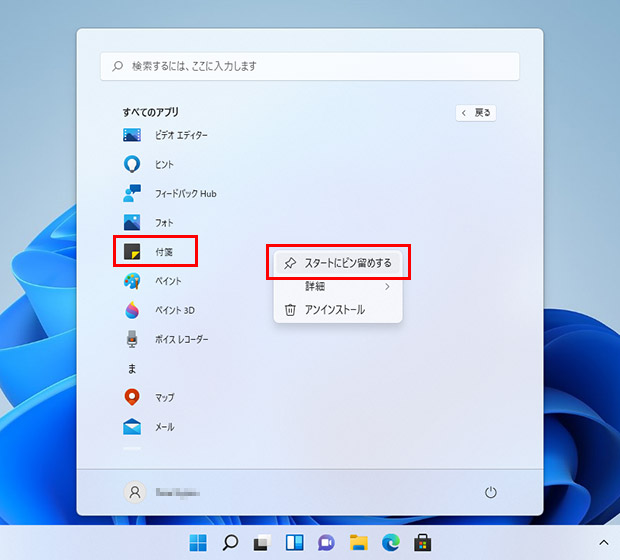
Task: Open Microsoft Edge from the taskbar
Action: click(x=390, y=543)
